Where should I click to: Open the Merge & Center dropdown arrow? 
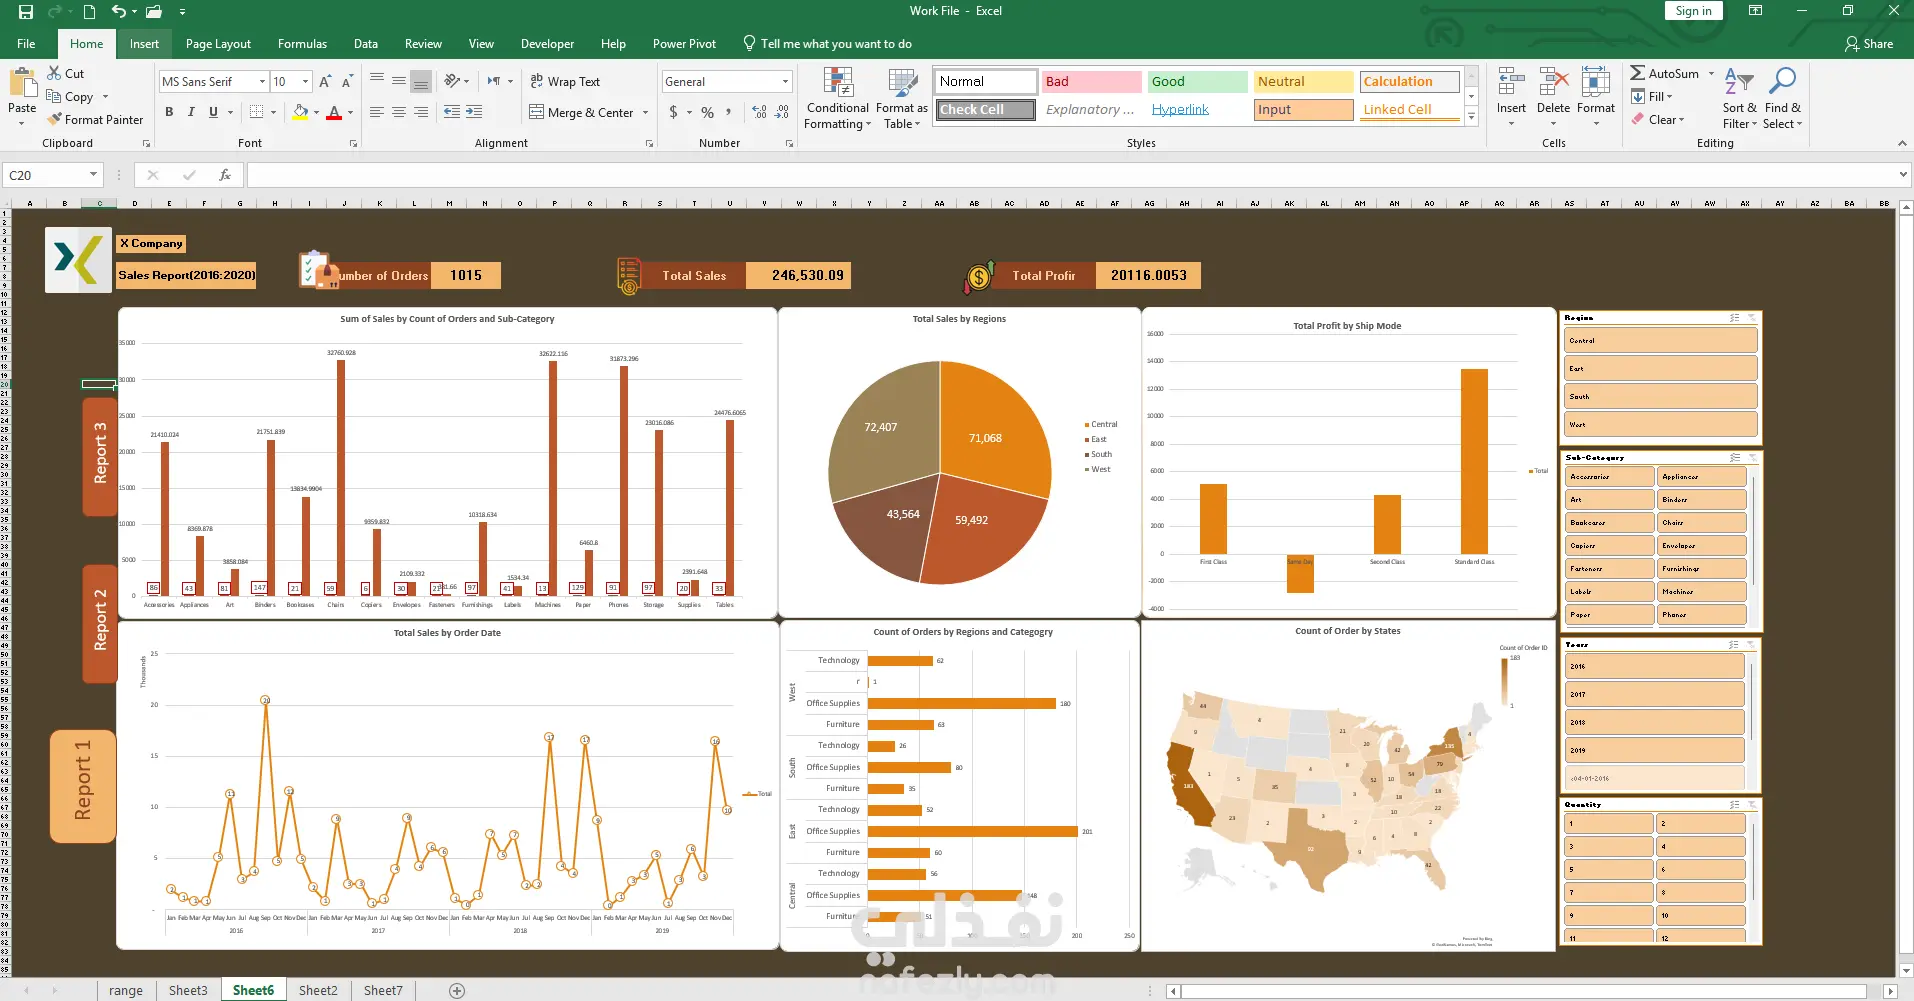(645, 113)
